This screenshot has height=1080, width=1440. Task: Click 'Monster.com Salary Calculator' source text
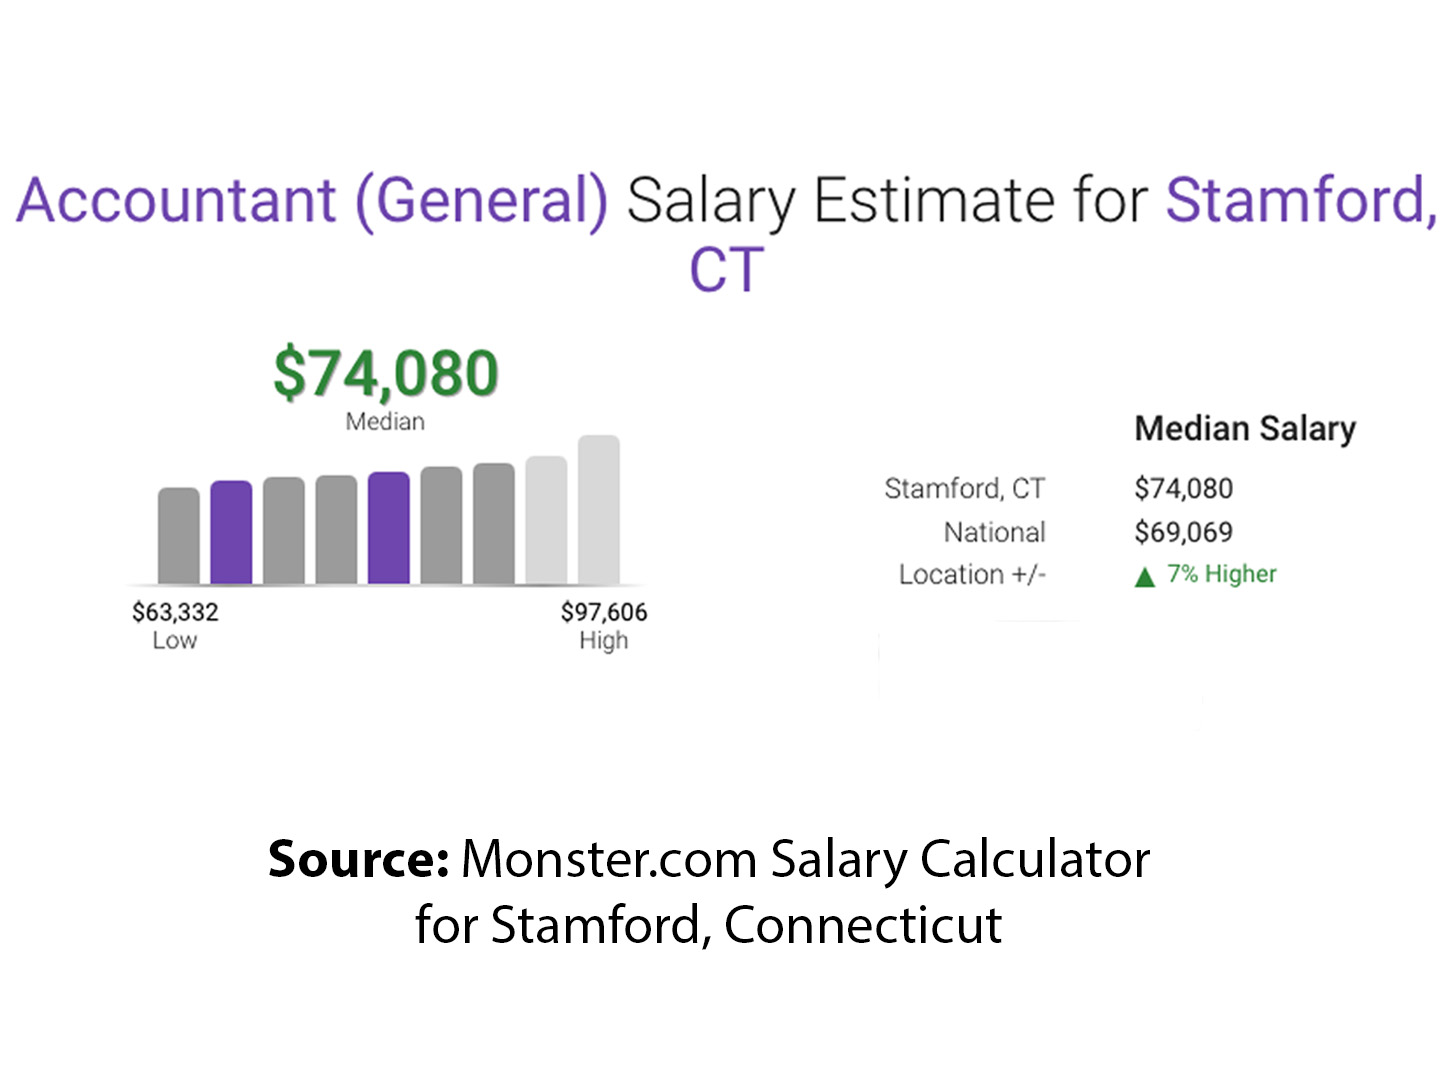805,859
